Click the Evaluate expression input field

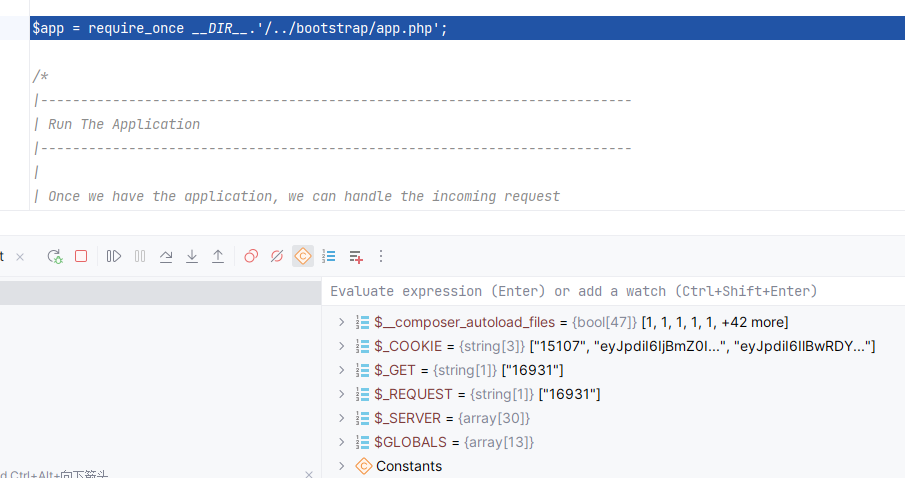coord(610,291)
